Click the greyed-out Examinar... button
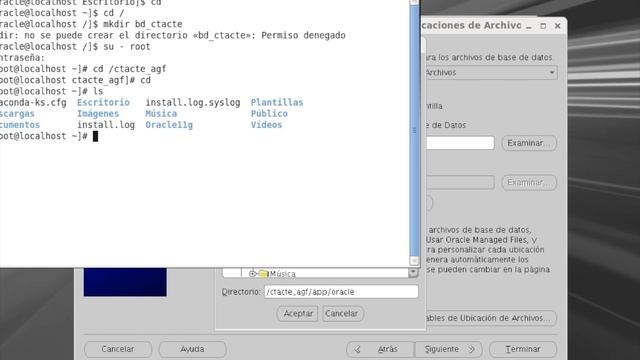This screenshot has width=640, height=360. tap(529, 182)
